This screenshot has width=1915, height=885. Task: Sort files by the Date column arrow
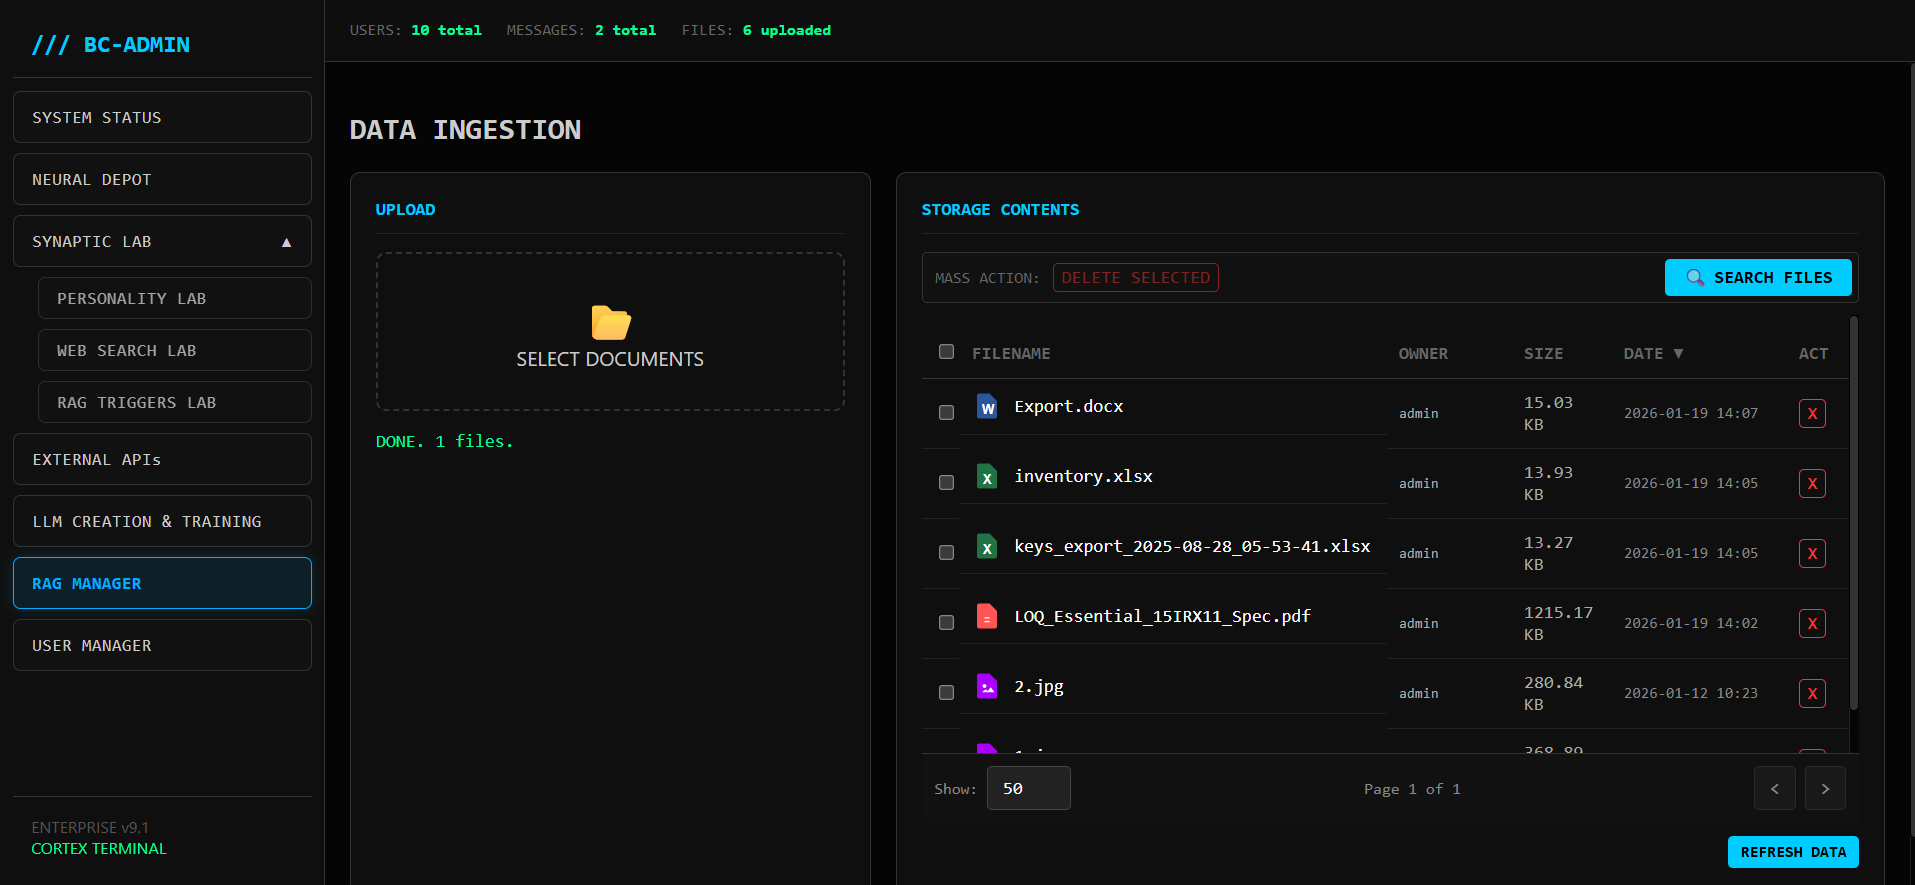1678,354
